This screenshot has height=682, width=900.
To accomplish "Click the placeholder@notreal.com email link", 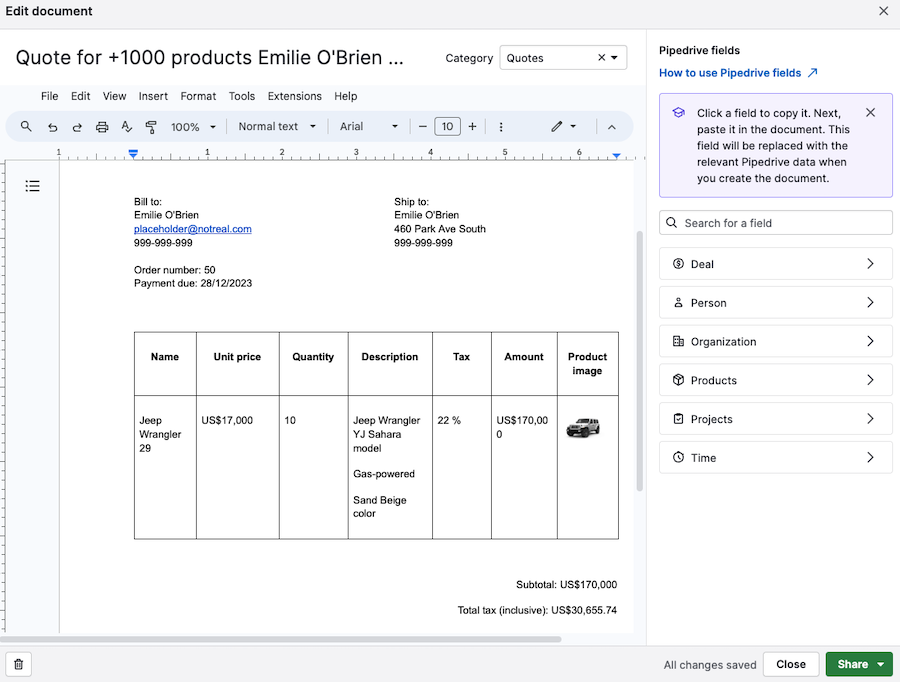I will 192,228.
